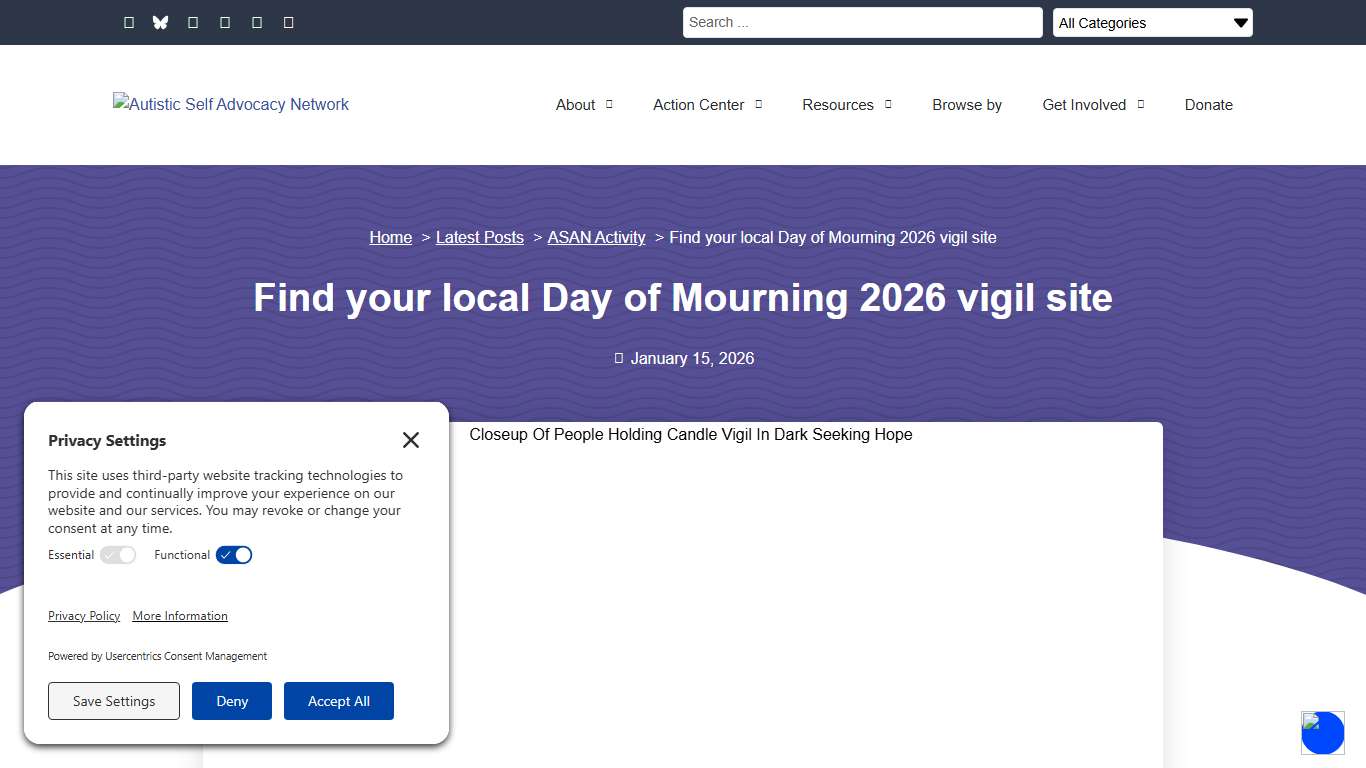Open the Bluesky butterfly social icon
1366x768 pixels.
pos(160,22)
